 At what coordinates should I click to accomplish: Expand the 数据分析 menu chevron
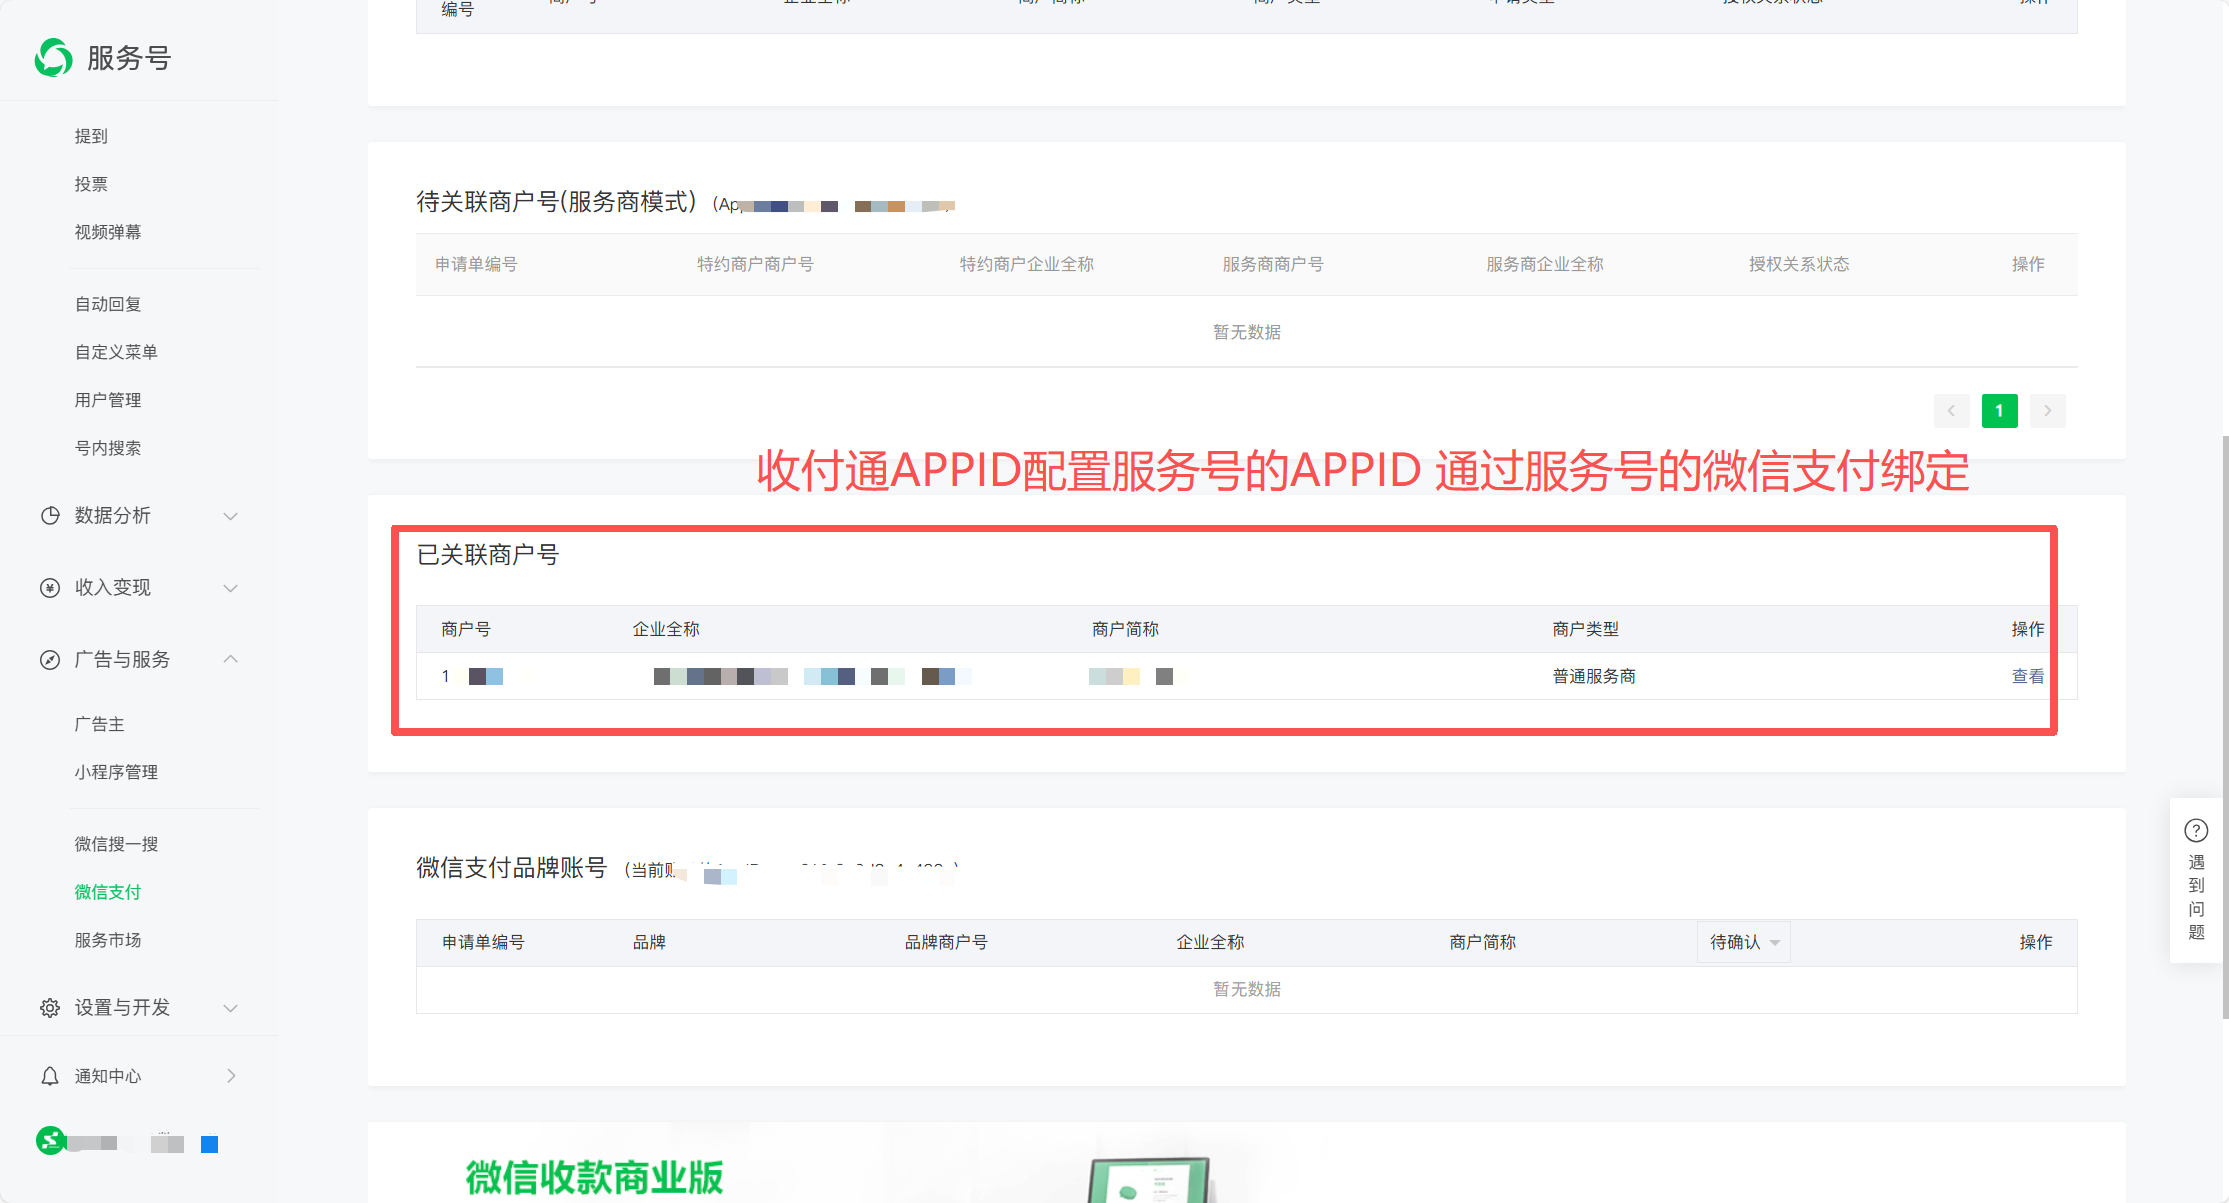coord(231,516)
